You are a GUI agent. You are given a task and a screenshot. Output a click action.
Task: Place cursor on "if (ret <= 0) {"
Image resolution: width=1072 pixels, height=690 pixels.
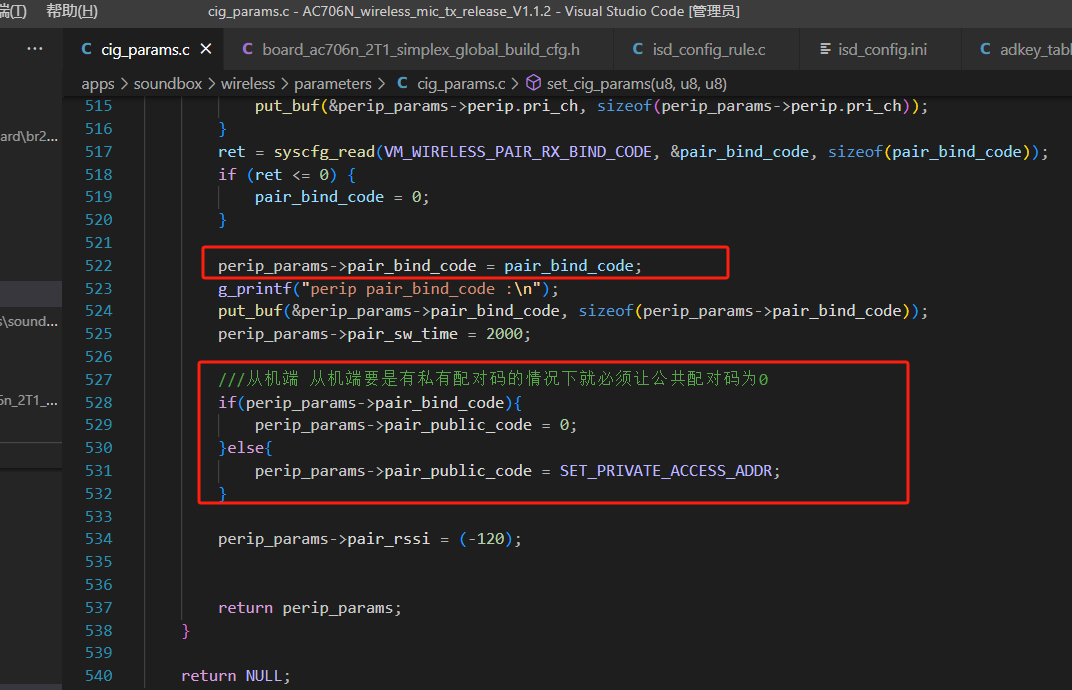(287, 174)
